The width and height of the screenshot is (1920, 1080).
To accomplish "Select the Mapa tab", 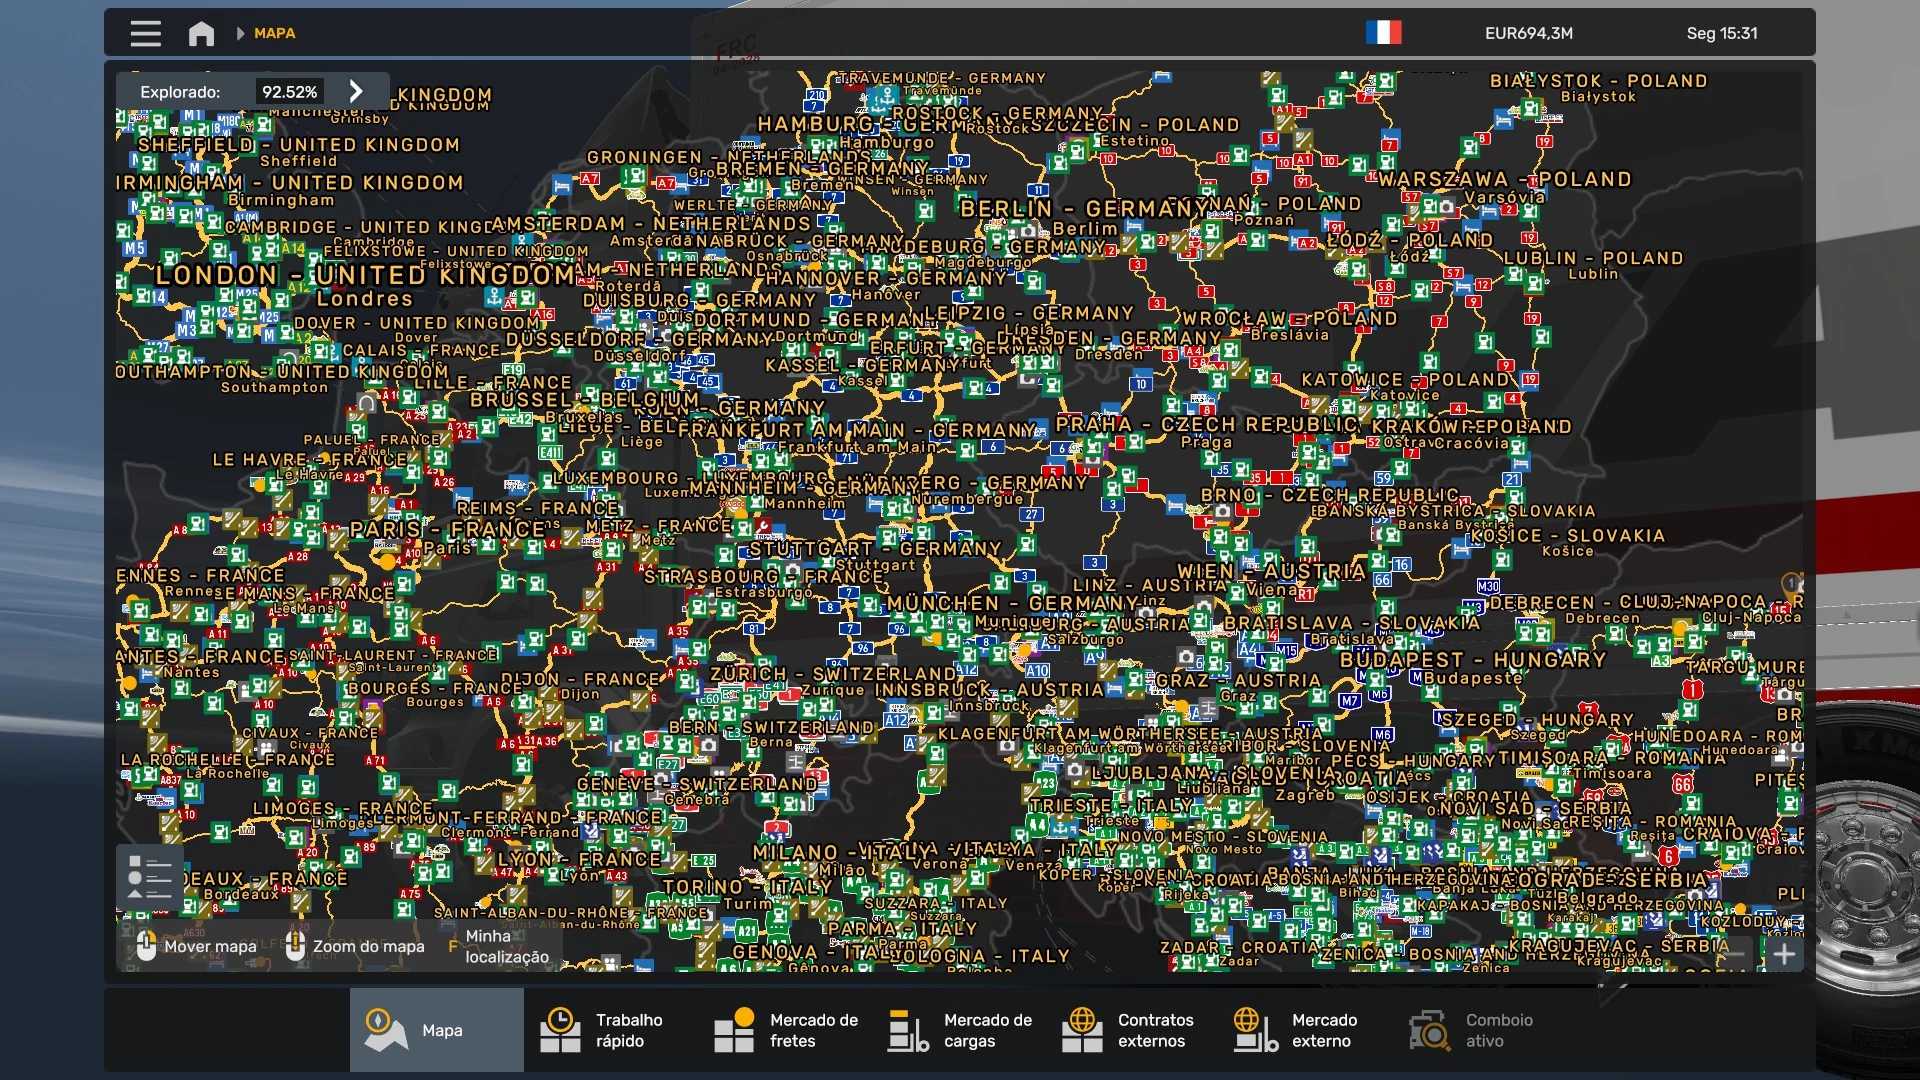I will click(436, 1030).
